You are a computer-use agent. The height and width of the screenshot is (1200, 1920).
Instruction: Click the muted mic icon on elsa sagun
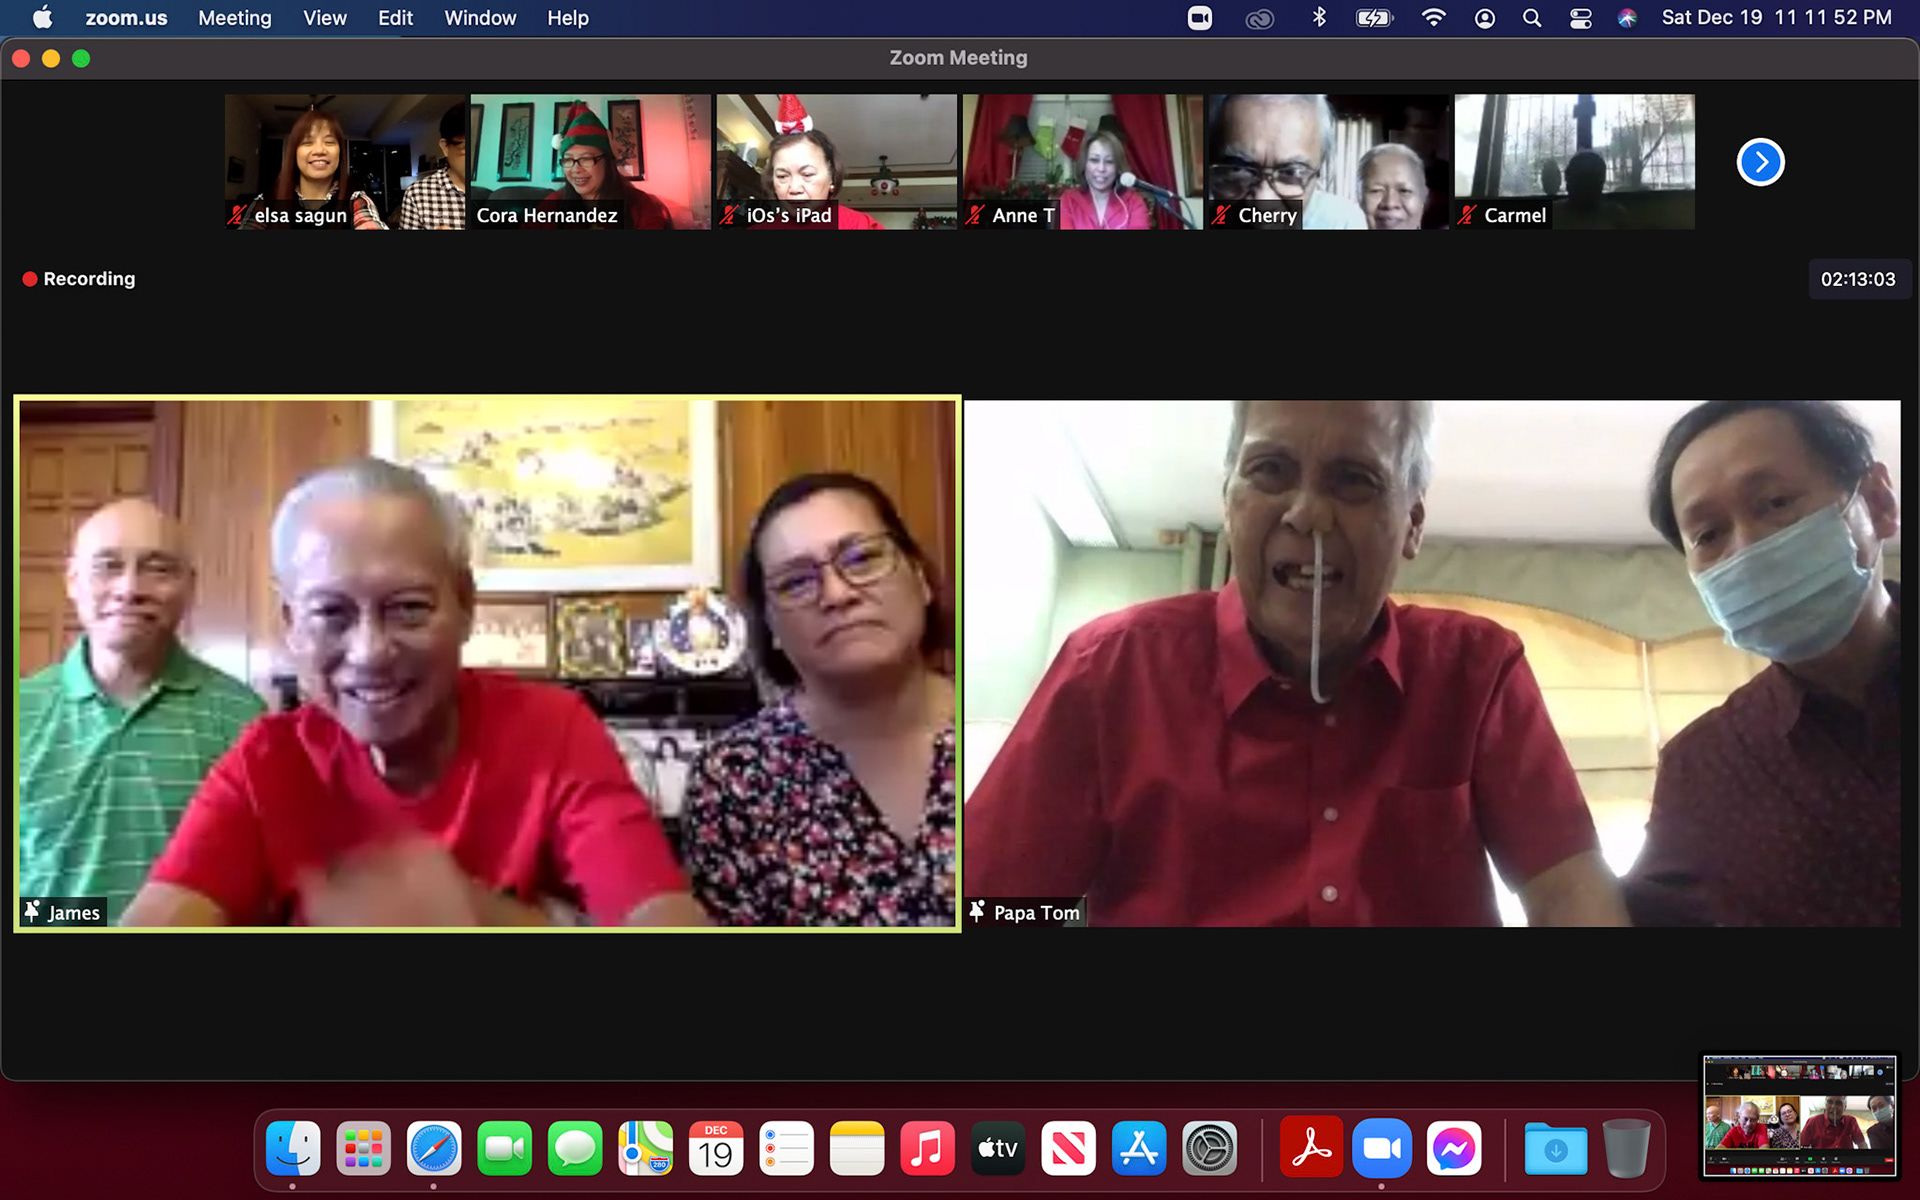click(x=237, y=215)
